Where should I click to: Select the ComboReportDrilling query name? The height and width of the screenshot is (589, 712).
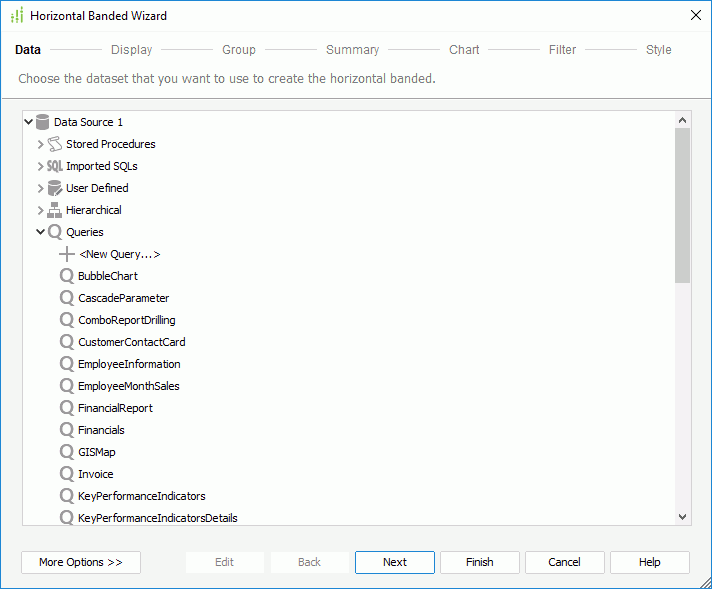coord(127,320)
